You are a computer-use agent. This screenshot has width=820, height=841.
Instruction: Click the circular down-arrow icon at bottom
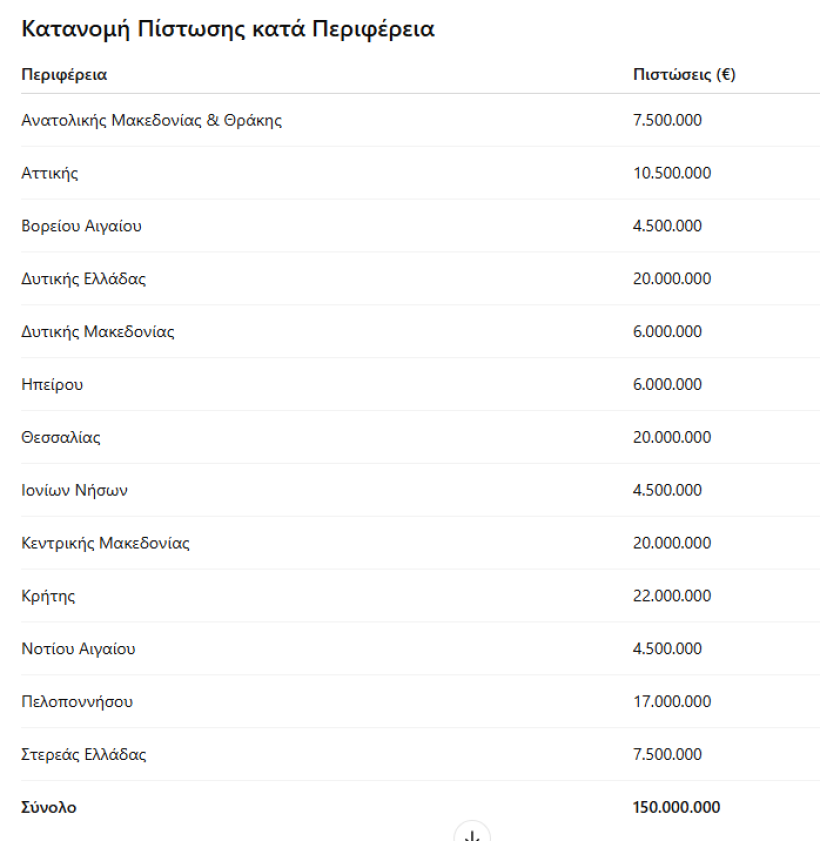click(472, 832)
